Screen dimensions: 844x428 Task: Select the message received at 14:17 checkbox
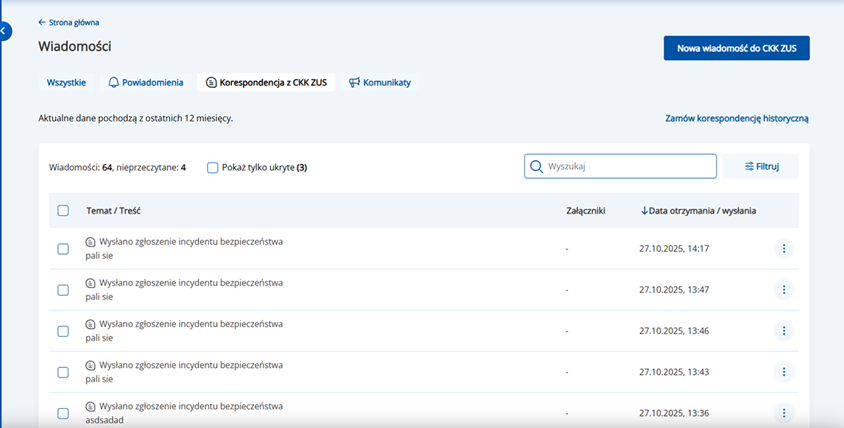[x=63, y=249]
